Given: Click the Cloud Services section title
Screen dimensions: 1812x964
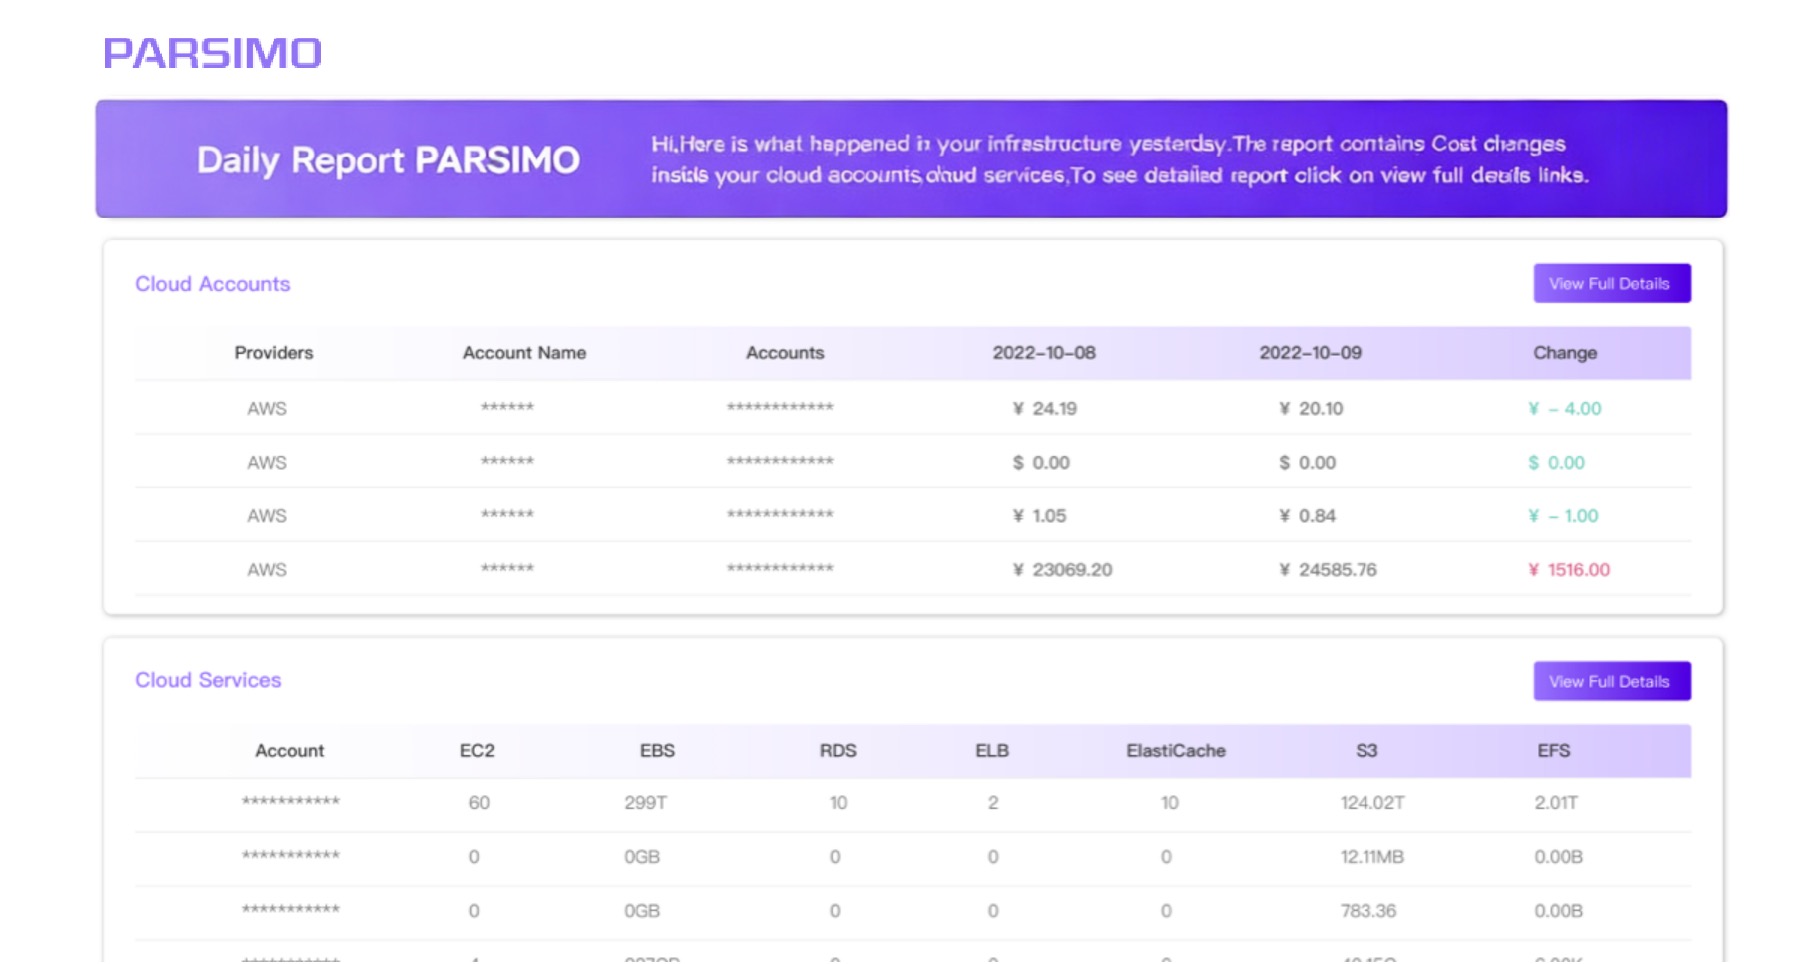Looking at the screenshot, I should click(x=208, y=680).
